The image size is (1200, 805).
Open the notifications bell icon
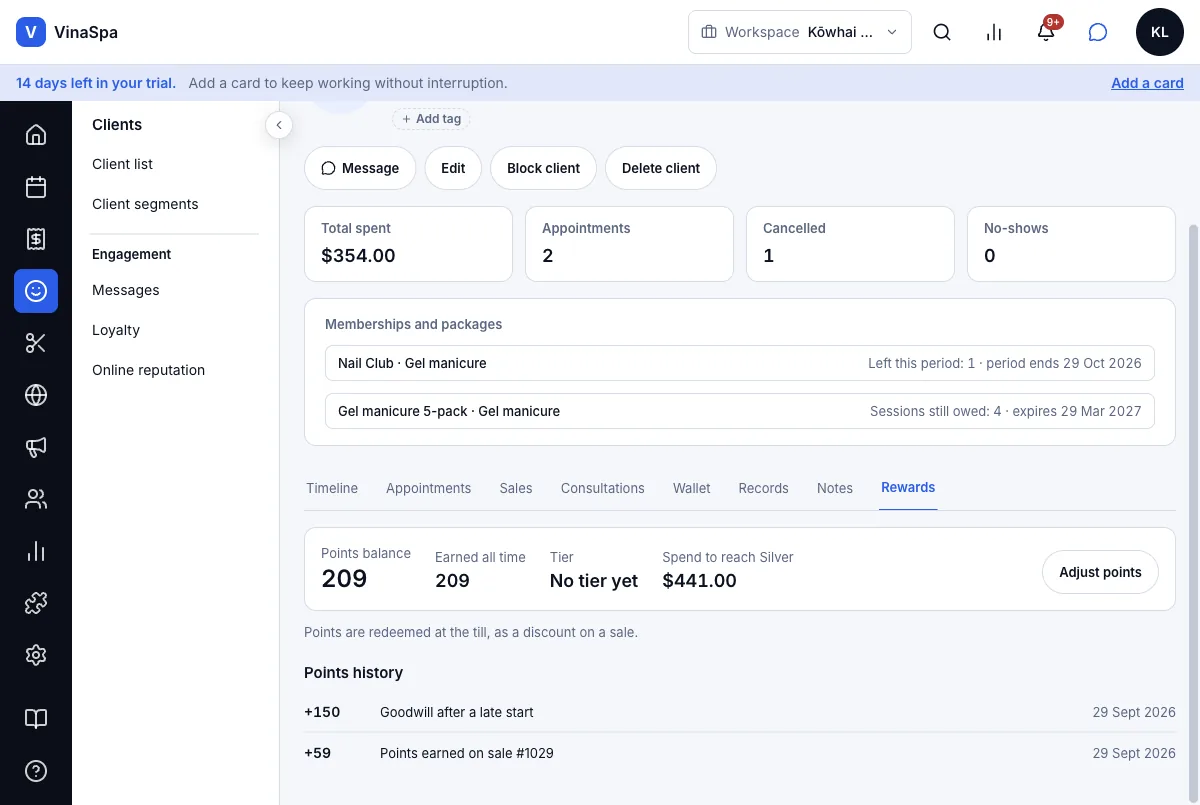[x=1046, y=32]
